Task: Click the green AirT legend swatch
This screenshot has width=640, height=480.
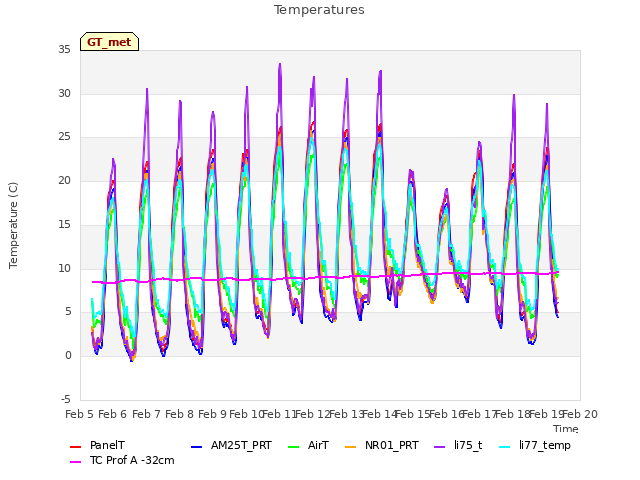Action: tap(293, 447)
